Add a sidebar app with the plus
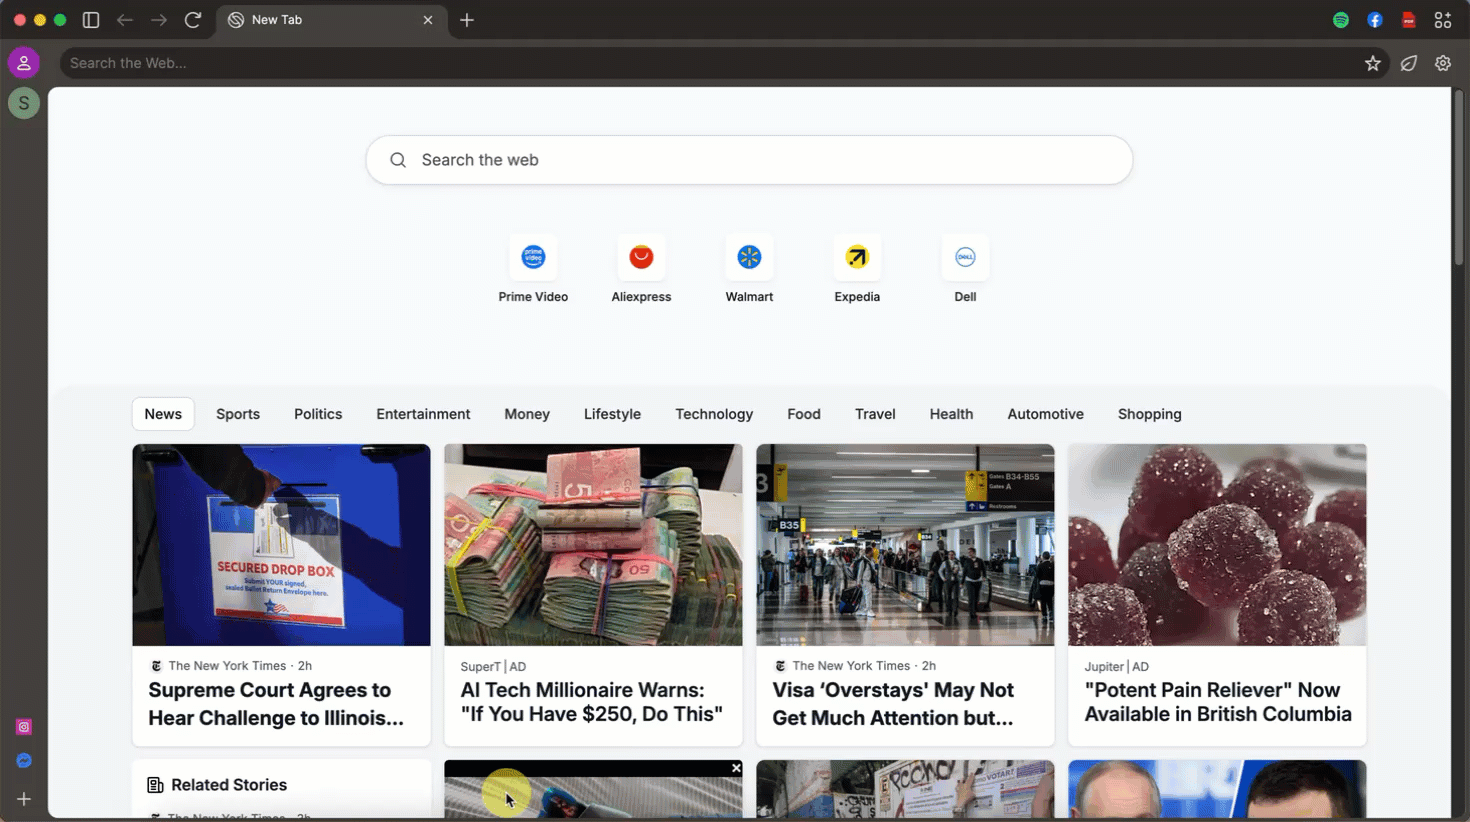The image size is (1470, 822). (x=24, y=799)
